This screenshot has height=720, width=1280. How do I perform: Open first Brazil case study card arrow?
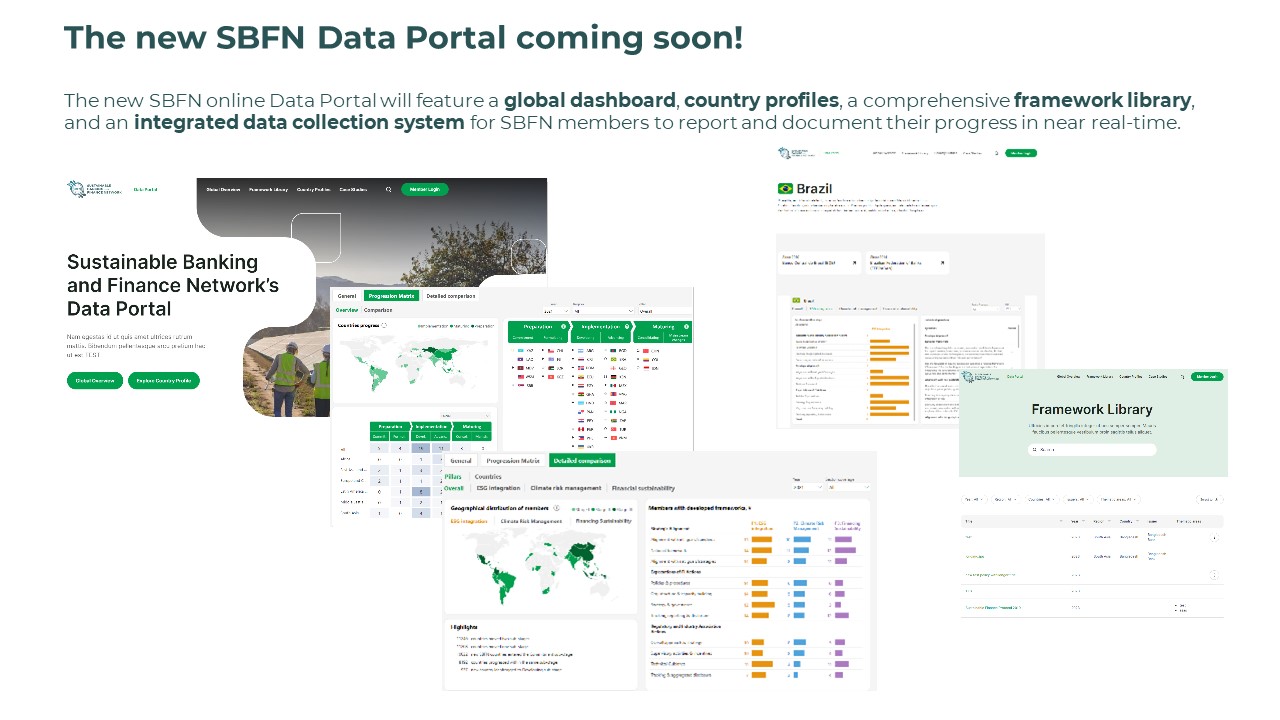point(855,263)
